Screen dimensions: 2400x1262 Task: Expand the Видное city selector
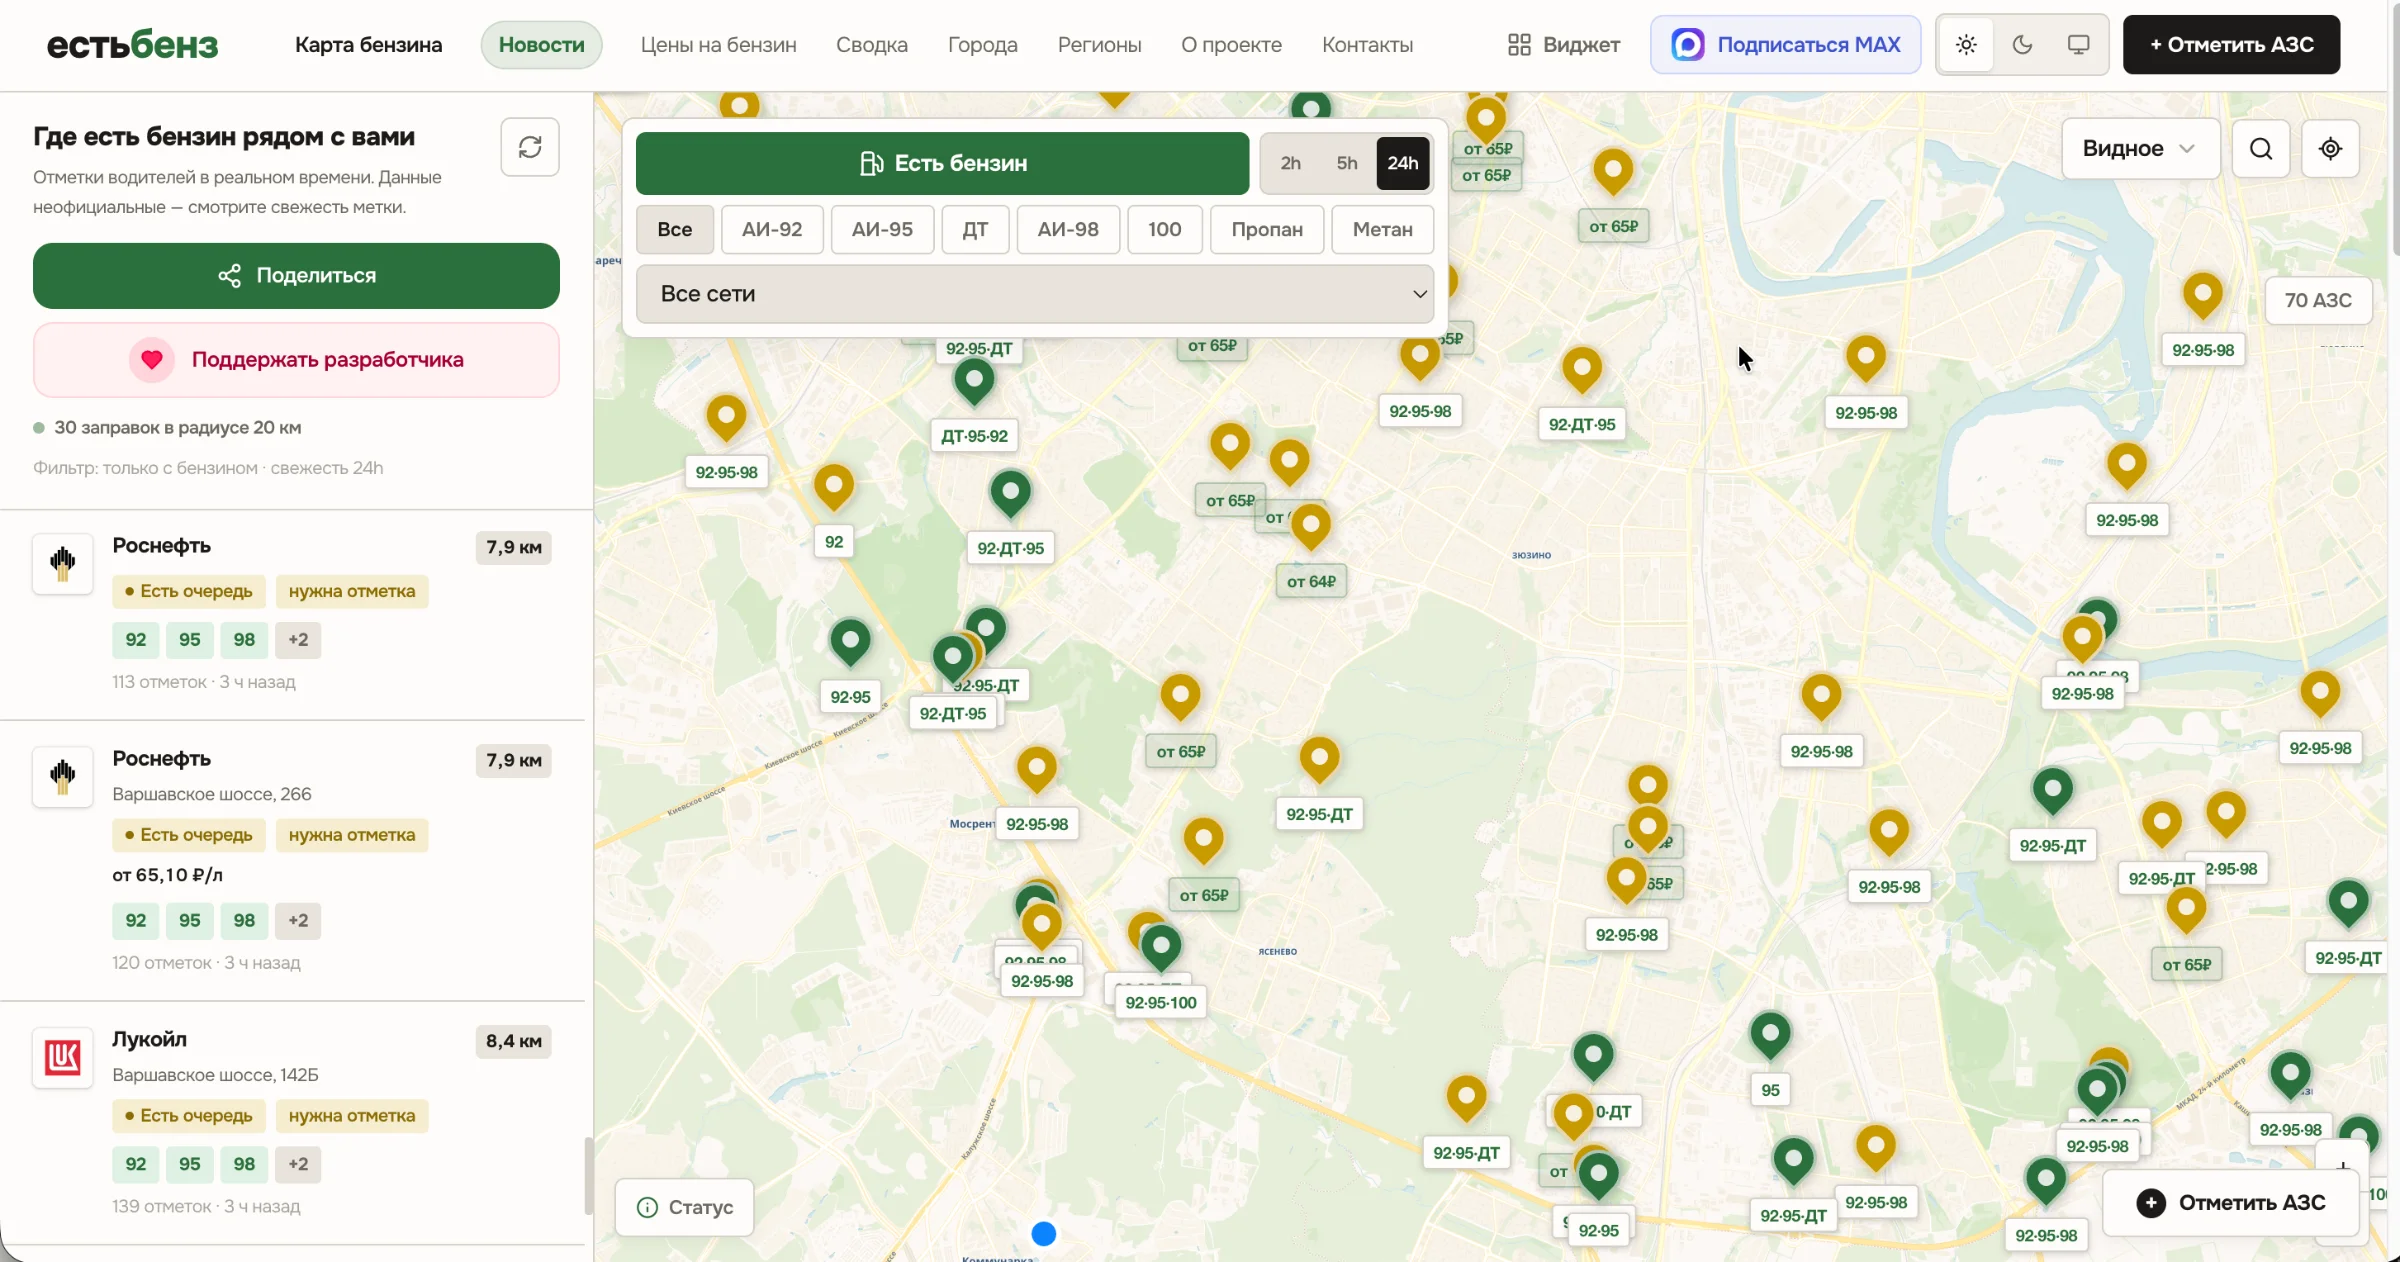(x=2140, y=149)
